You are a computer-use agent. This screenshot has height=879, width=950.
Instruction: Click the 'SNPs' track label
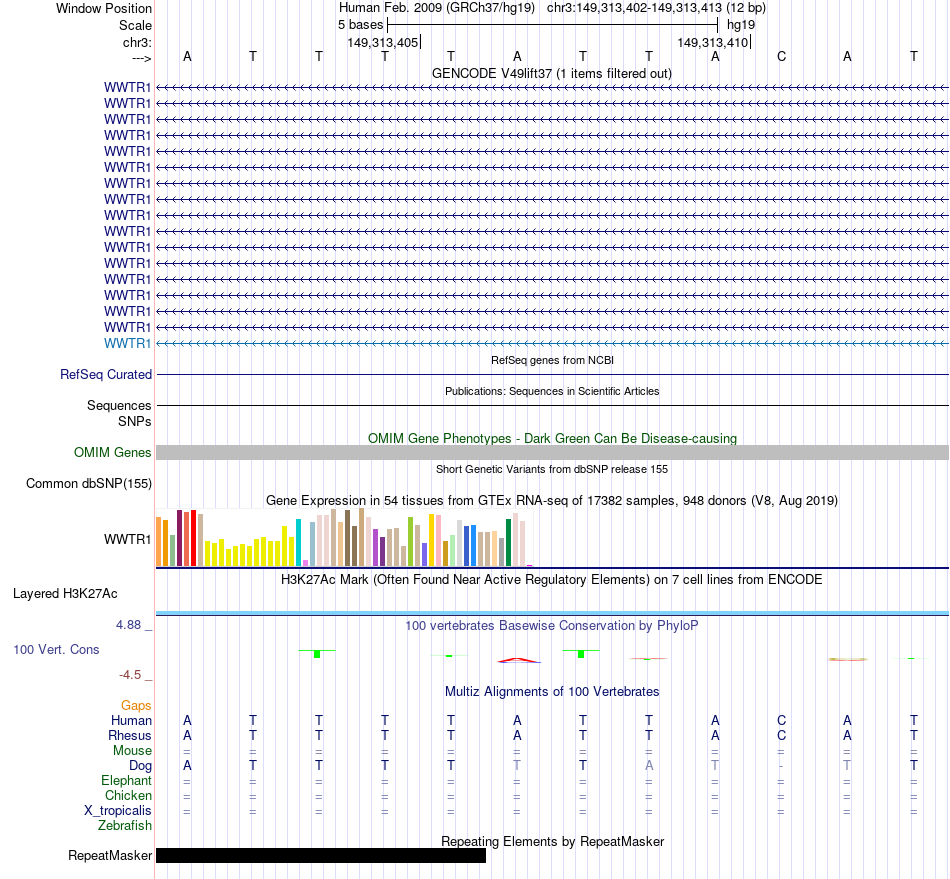135,421
